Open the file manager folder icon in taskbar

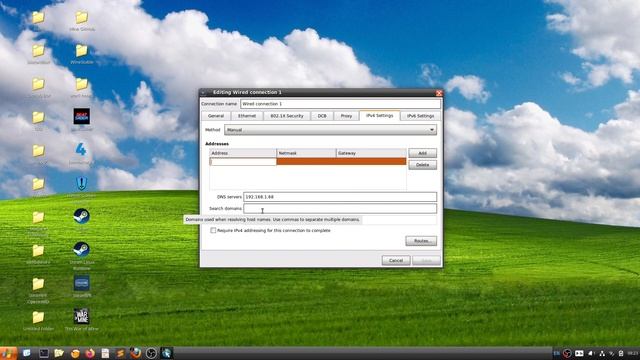[x=59, y=353]
